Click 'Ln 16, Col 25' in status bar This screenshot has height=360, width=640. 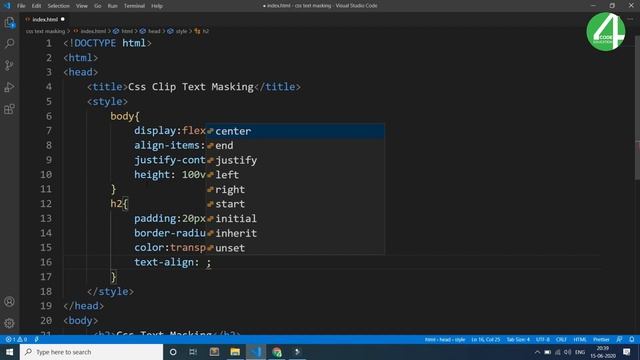click(485, 339)
